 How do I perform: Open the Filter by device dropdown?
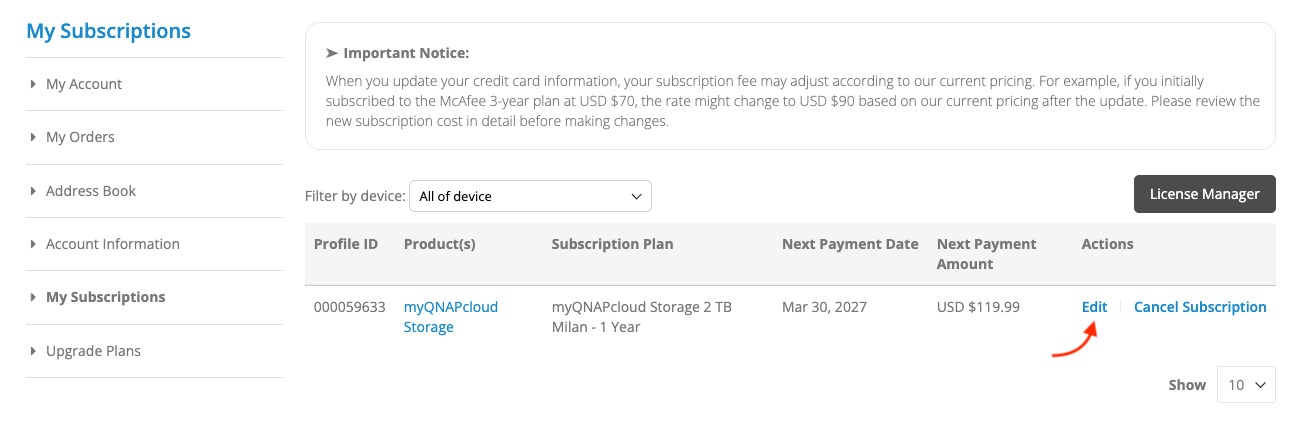click(530, 196)
